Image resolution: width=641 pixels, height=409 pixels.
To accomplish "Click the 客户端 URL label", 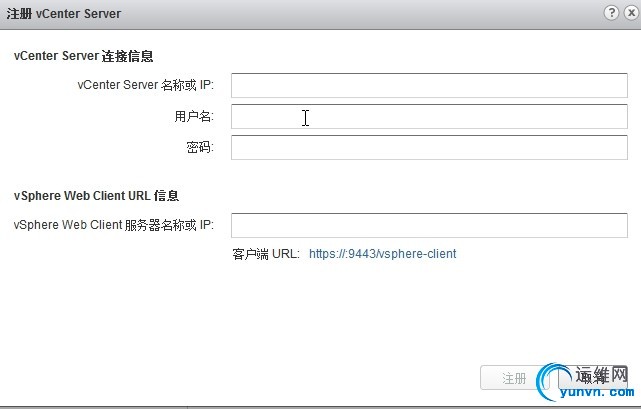I will (x=266, y=254).
